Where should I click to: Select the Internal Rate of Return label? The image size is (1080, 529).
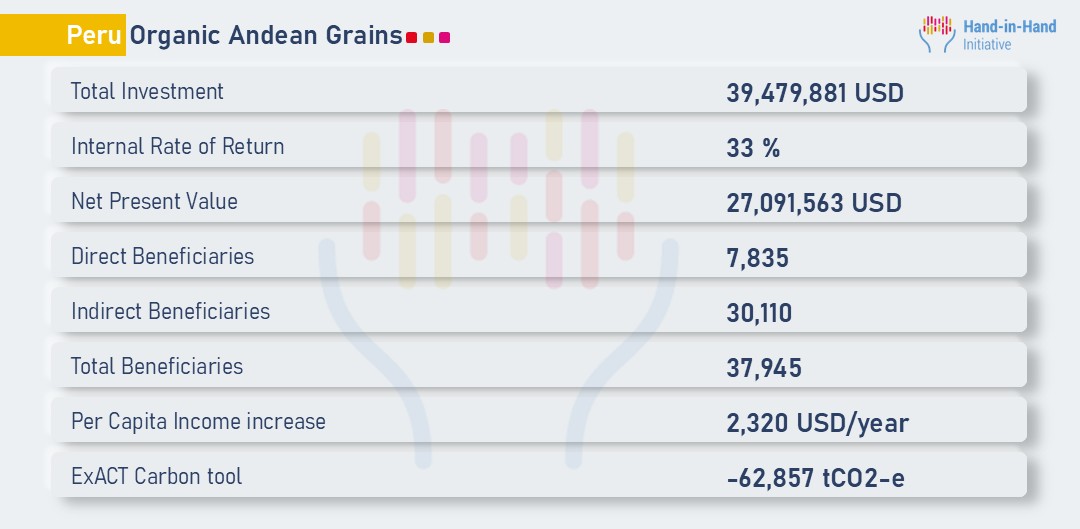[x=177, y=146]
